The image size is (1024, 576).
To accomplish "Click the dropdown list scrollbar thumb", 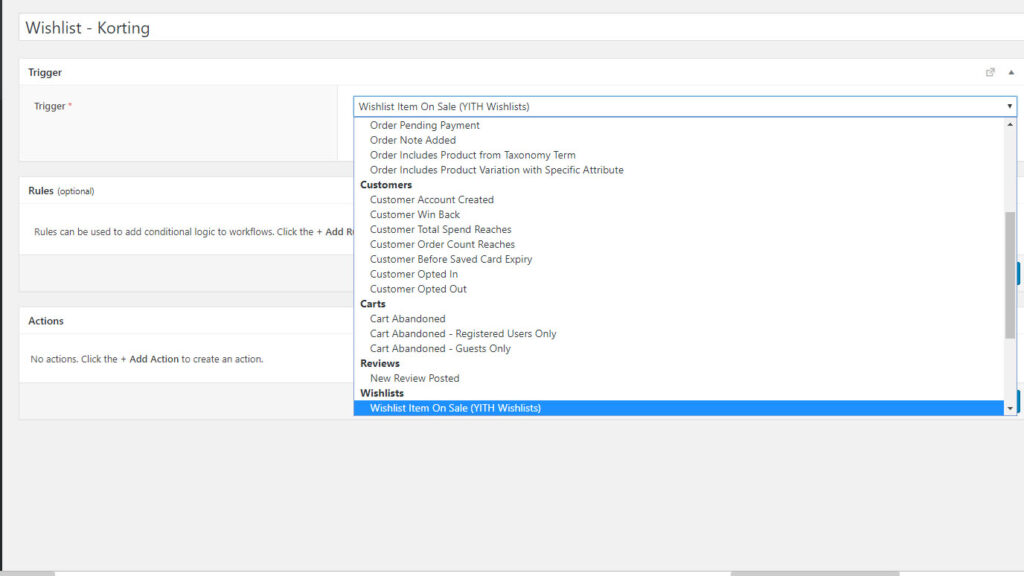I will 1010,275.
